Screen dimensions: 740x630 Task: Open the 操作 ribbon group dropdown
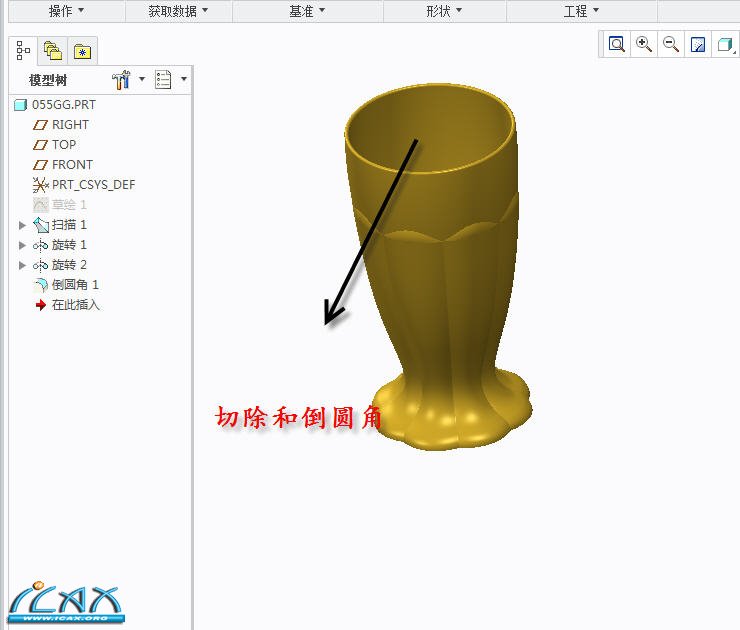[x=66, y=10]
